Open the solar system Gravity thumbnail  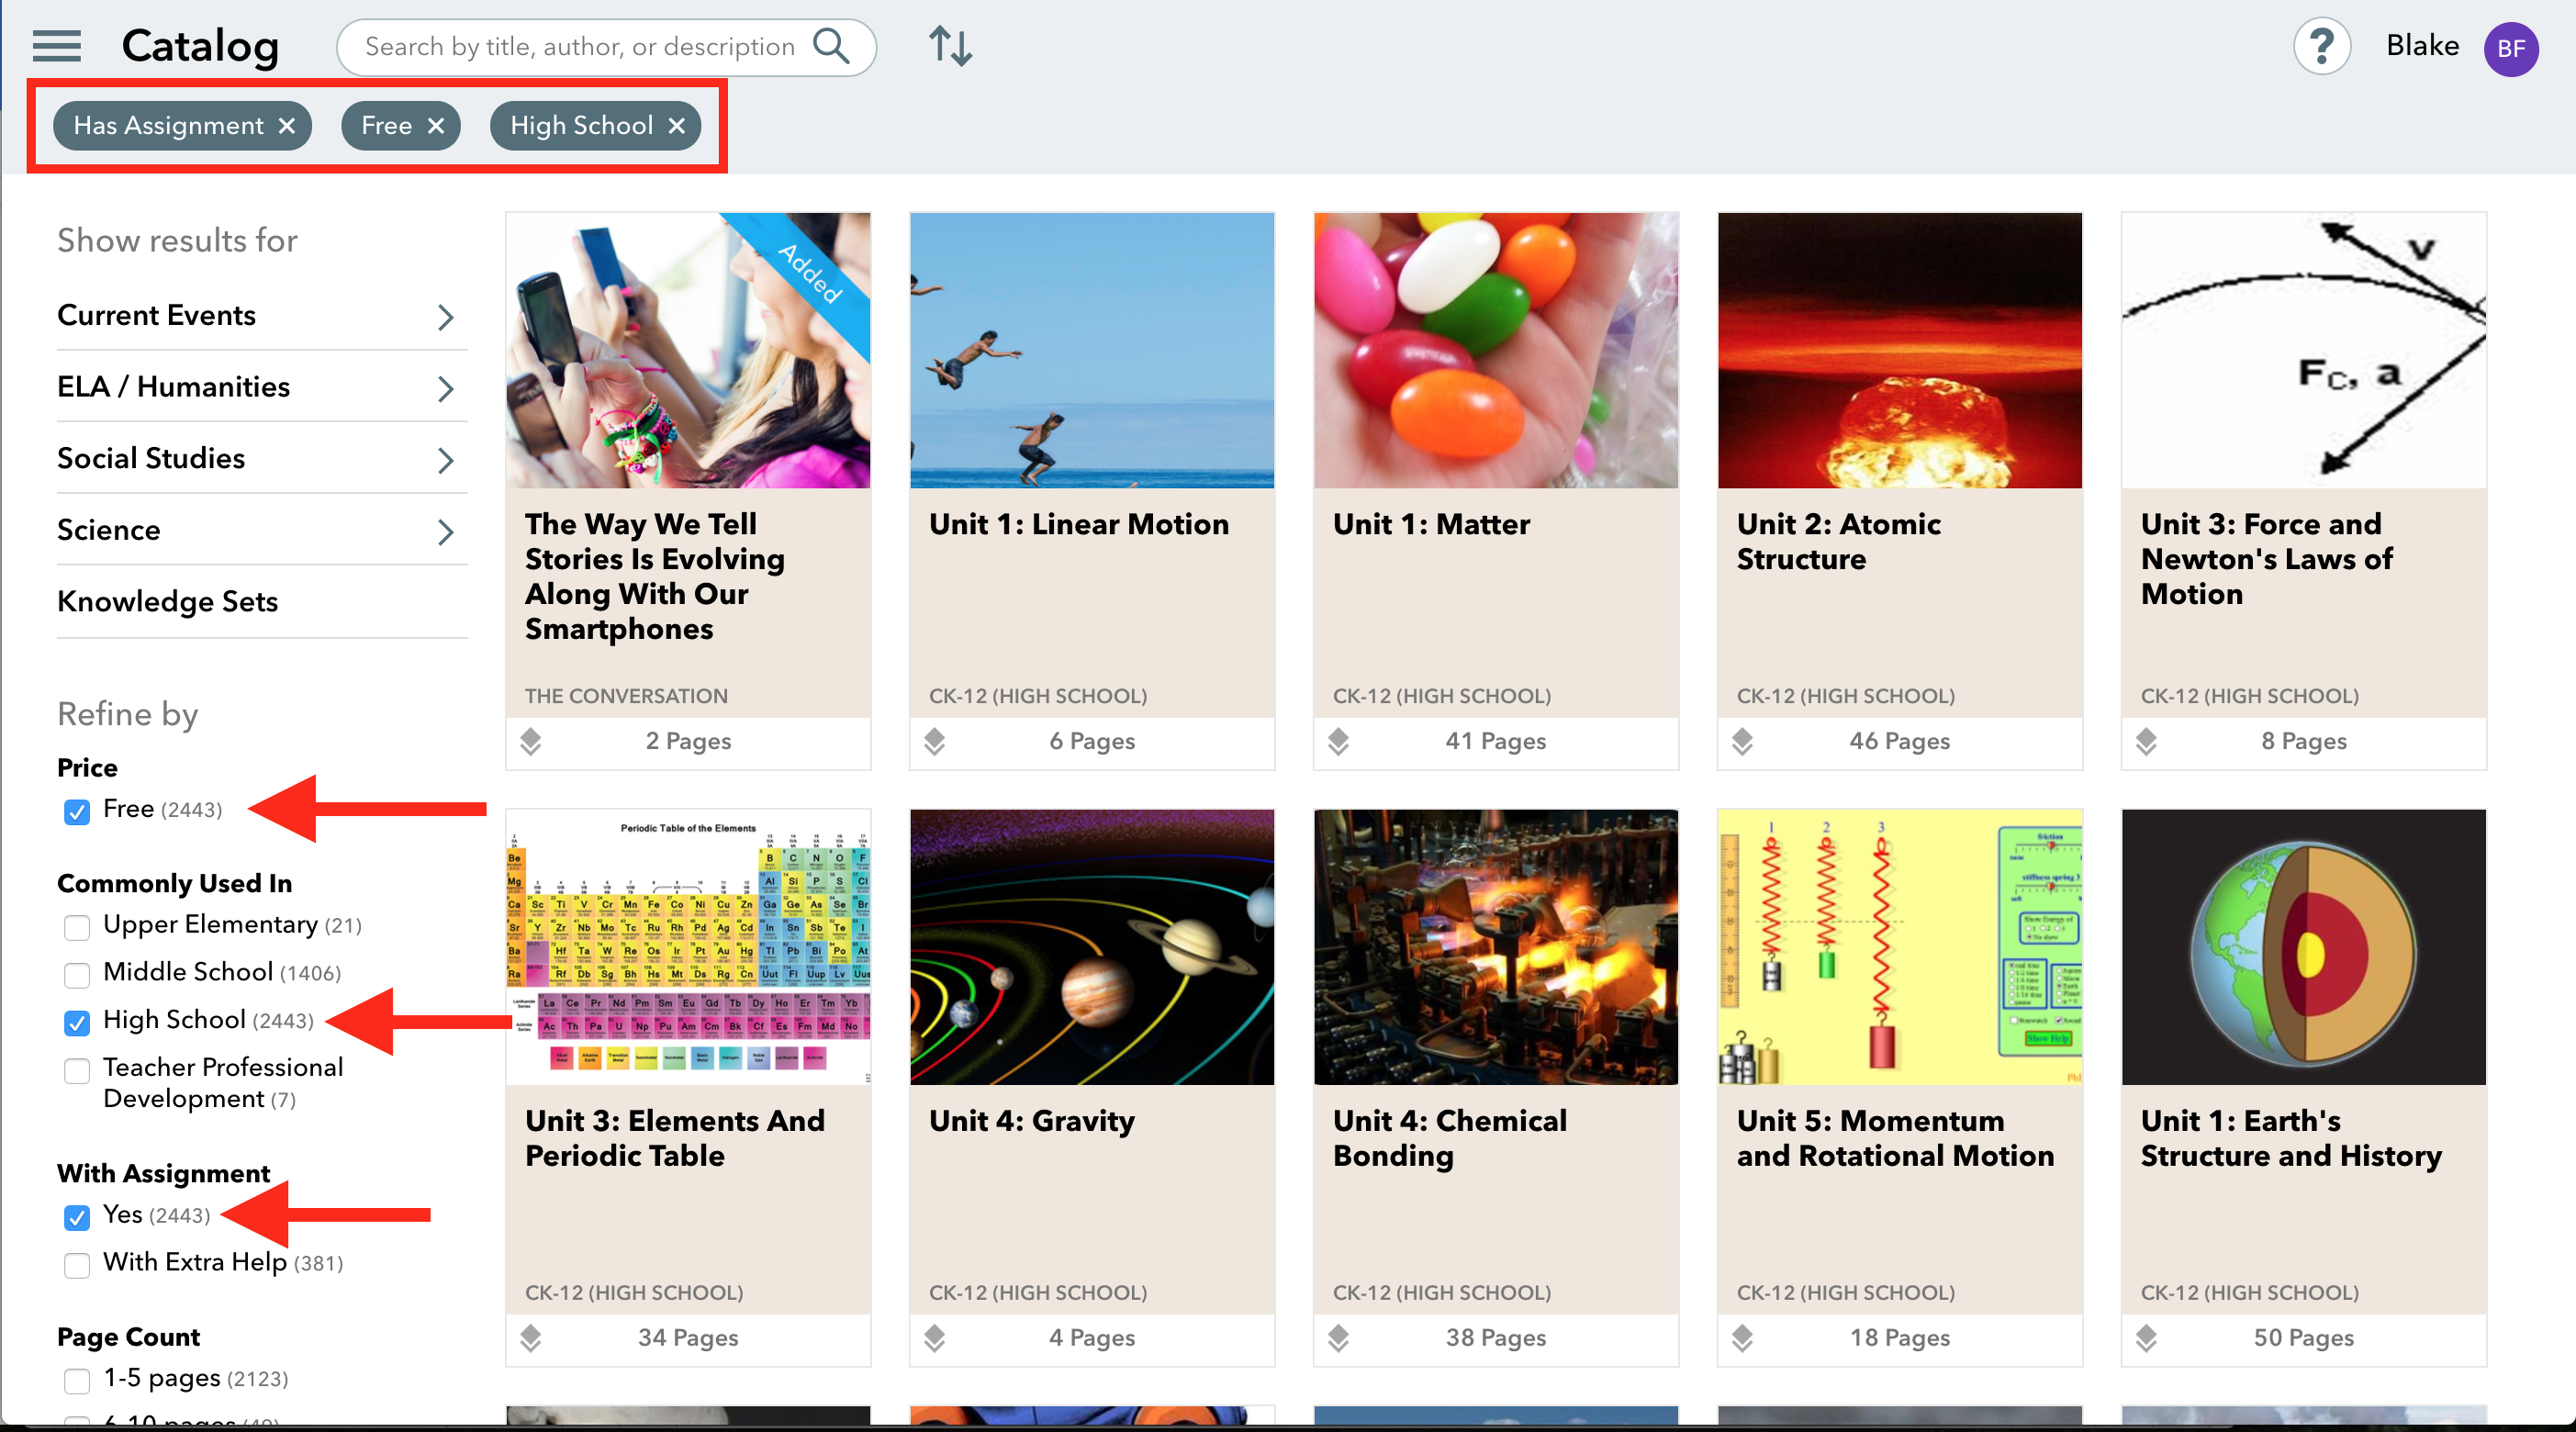coord(1092,947)
